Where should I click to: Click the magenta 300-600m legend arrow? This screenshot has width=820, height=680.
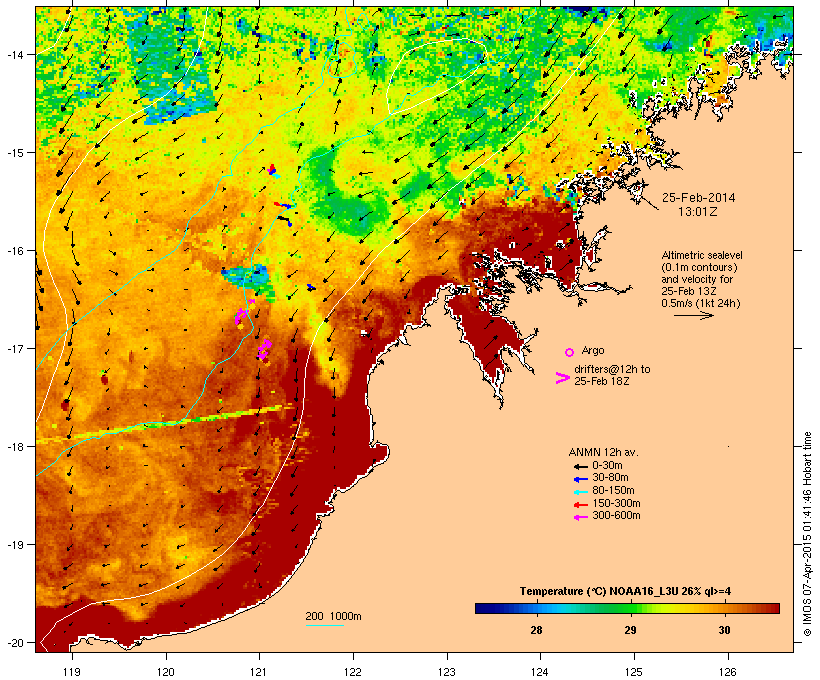(x=580, y=517)
